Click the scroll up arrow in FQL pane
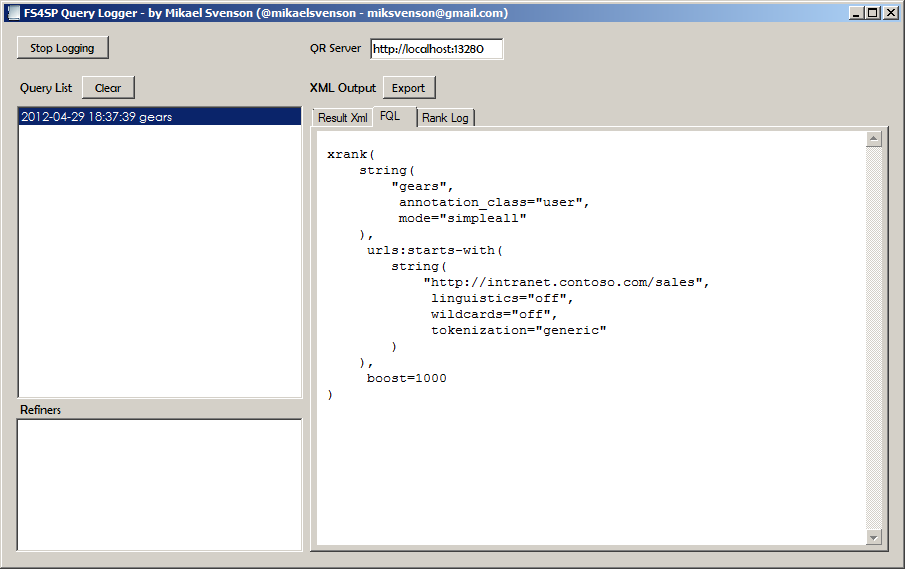The width and height of the screenshot is (905, 569). pos(874,138)
